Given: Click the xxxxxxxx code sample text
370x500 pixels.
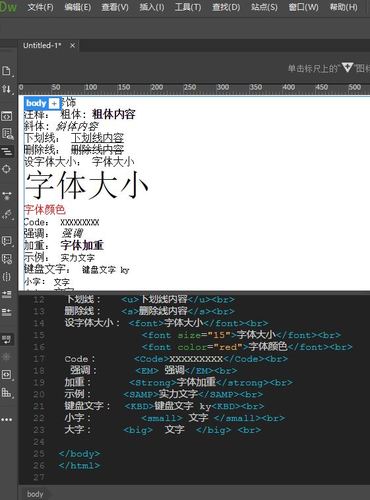Looking at the screenshot, I should click(80, 222).
